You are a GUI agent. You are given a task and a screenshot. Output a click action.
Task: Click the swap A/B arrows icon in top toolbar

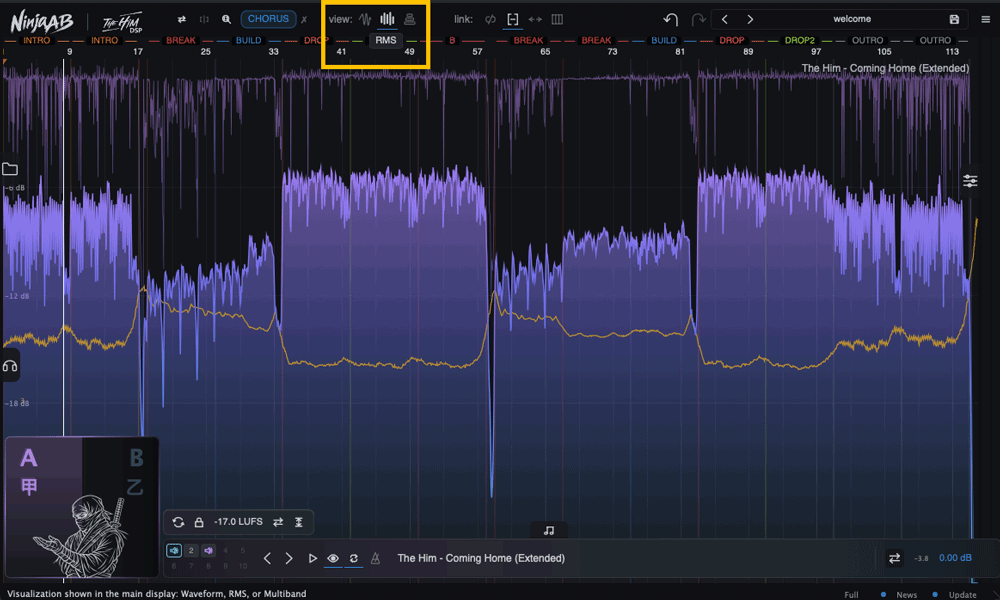click(x=182, y=19)
